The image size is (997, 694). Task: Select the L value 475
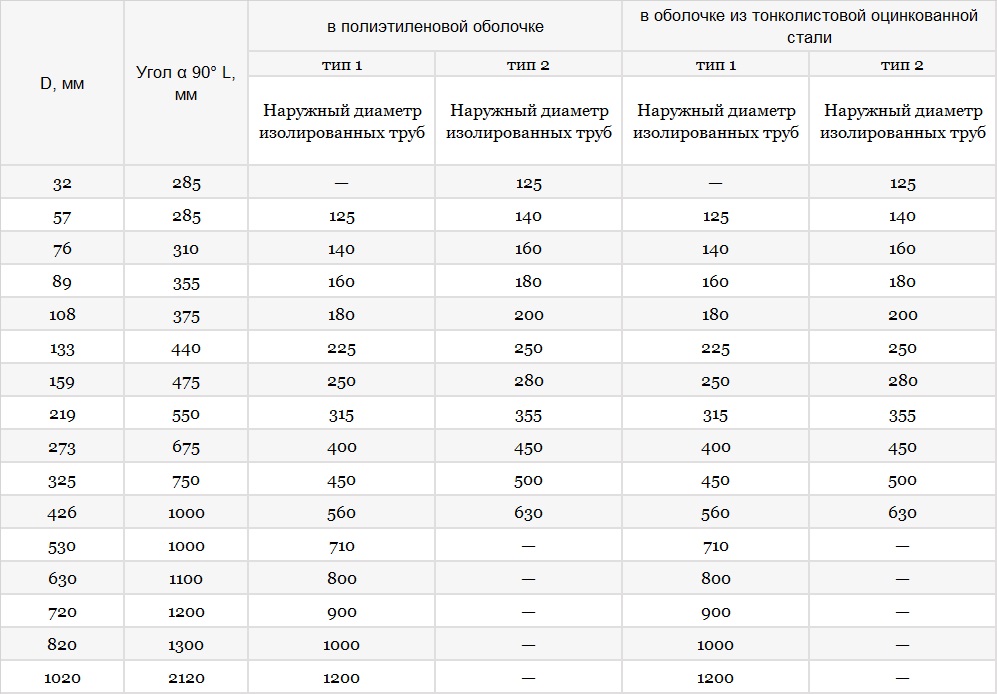(x=186, y=382)
